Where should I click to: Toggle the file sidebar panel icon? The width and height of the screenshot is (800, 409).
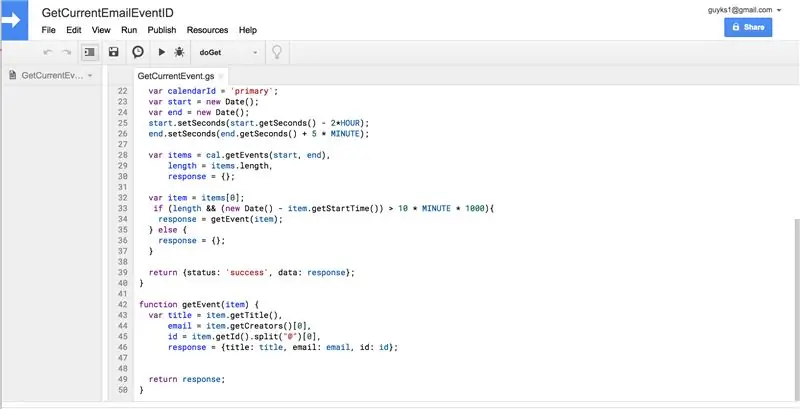click(90, 52)
